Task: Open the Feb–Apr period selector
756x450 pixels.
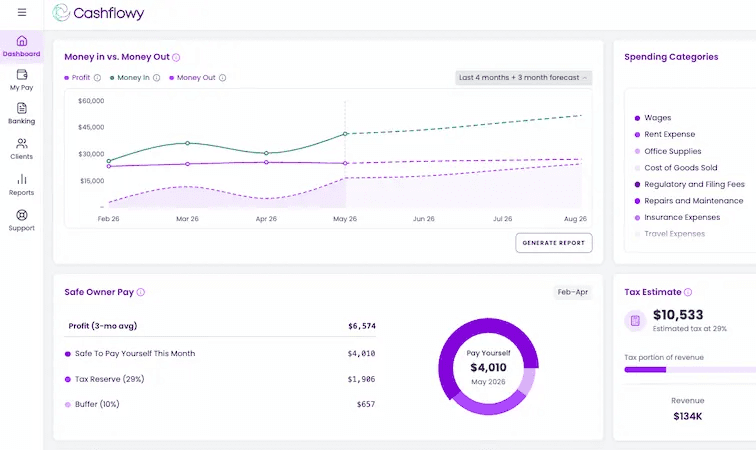Action: 573,292
